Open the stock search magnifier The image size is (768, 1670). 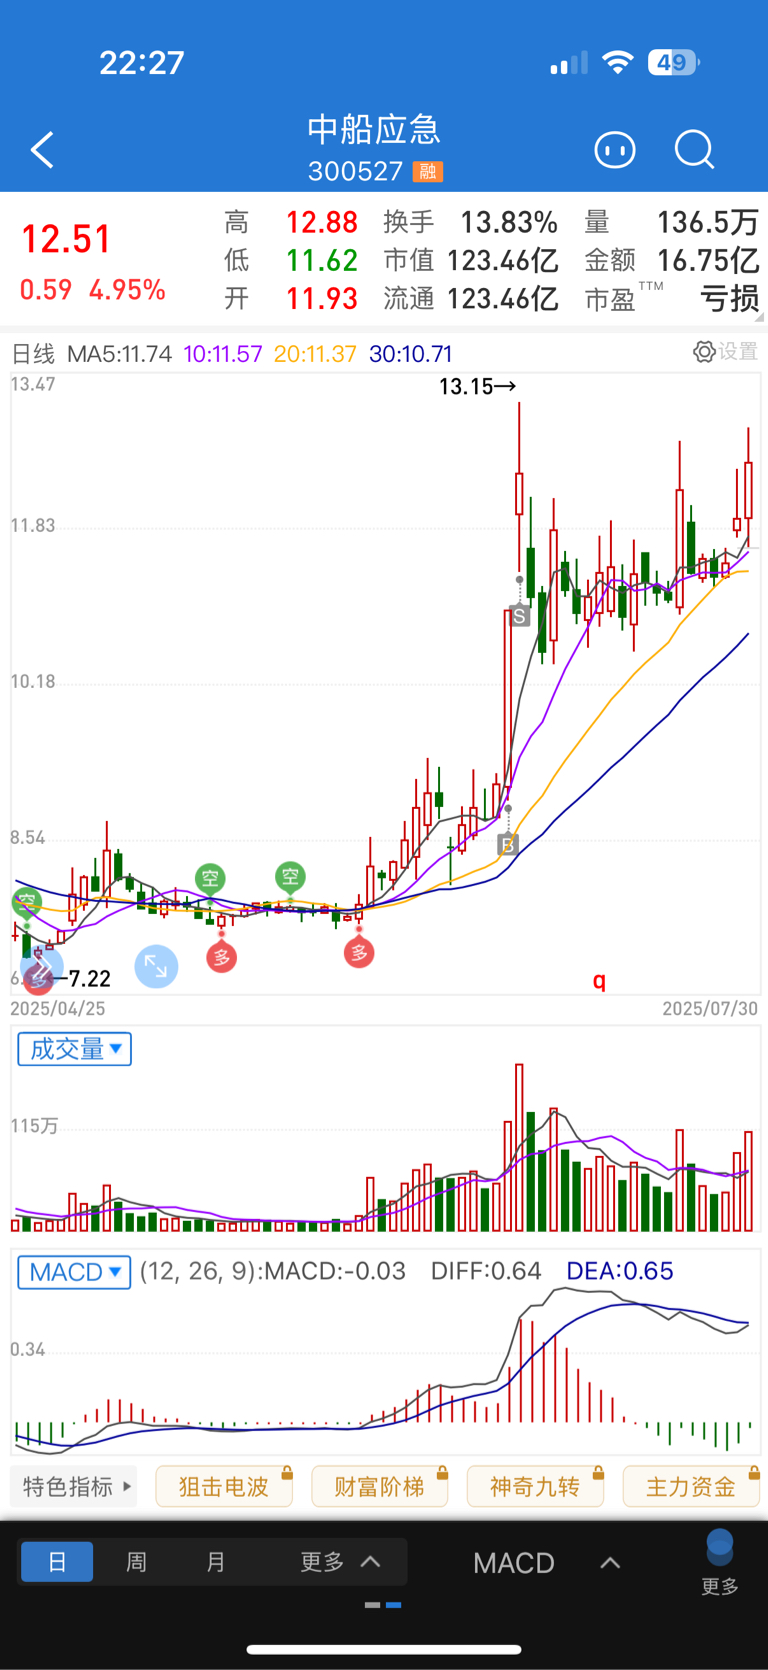694,150
